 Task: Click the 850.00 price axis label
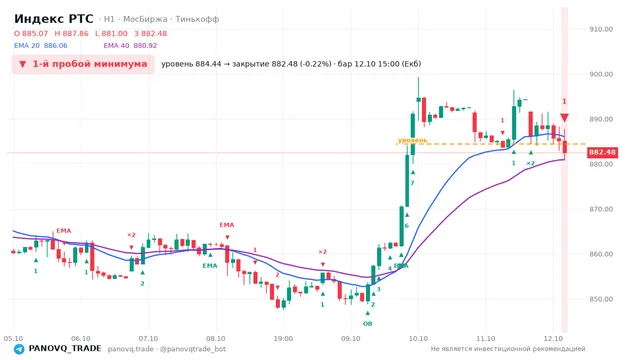click(601, 299)
